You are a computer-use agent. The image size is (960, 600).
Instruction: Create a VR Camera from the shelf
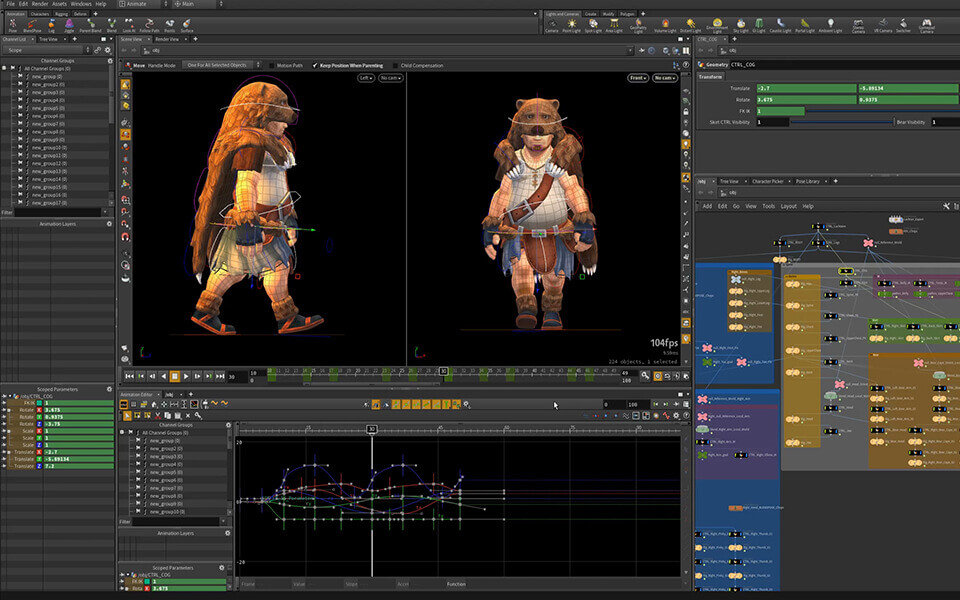(883, 25)
